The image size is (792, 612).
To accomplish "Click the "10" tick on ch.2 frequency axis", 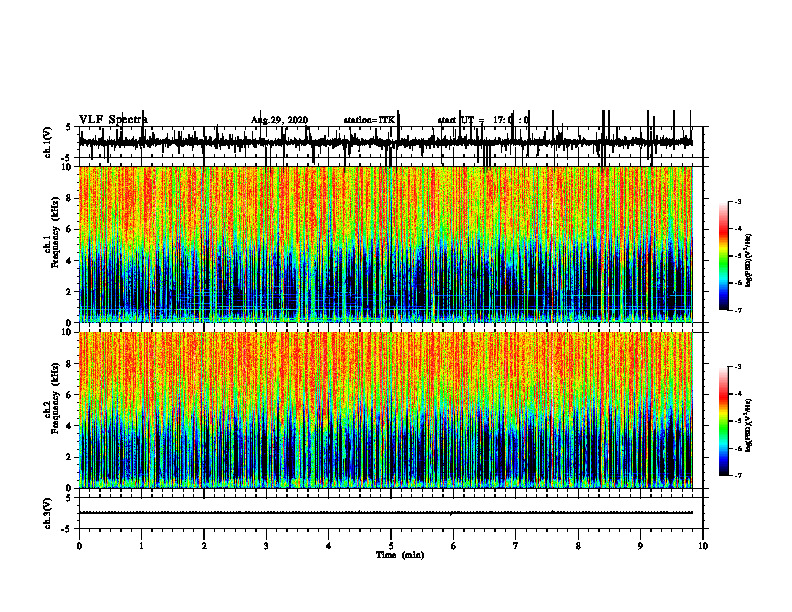I will coord(68,332).
